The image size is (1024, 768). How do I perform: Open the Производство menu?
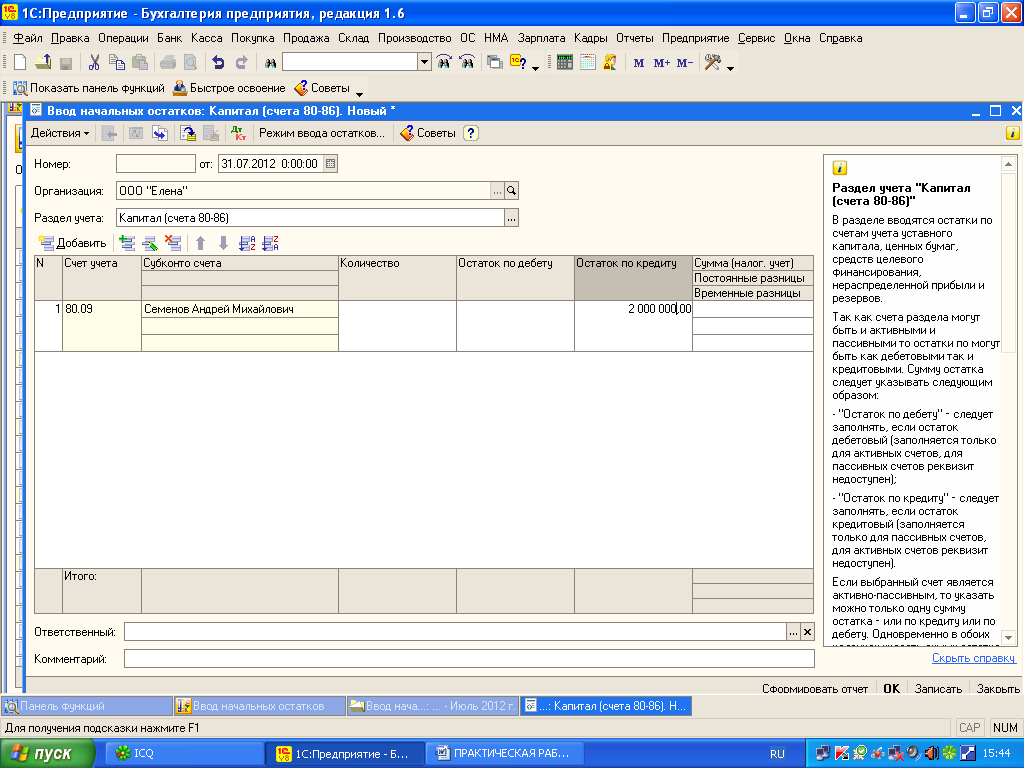click(415, 38)
